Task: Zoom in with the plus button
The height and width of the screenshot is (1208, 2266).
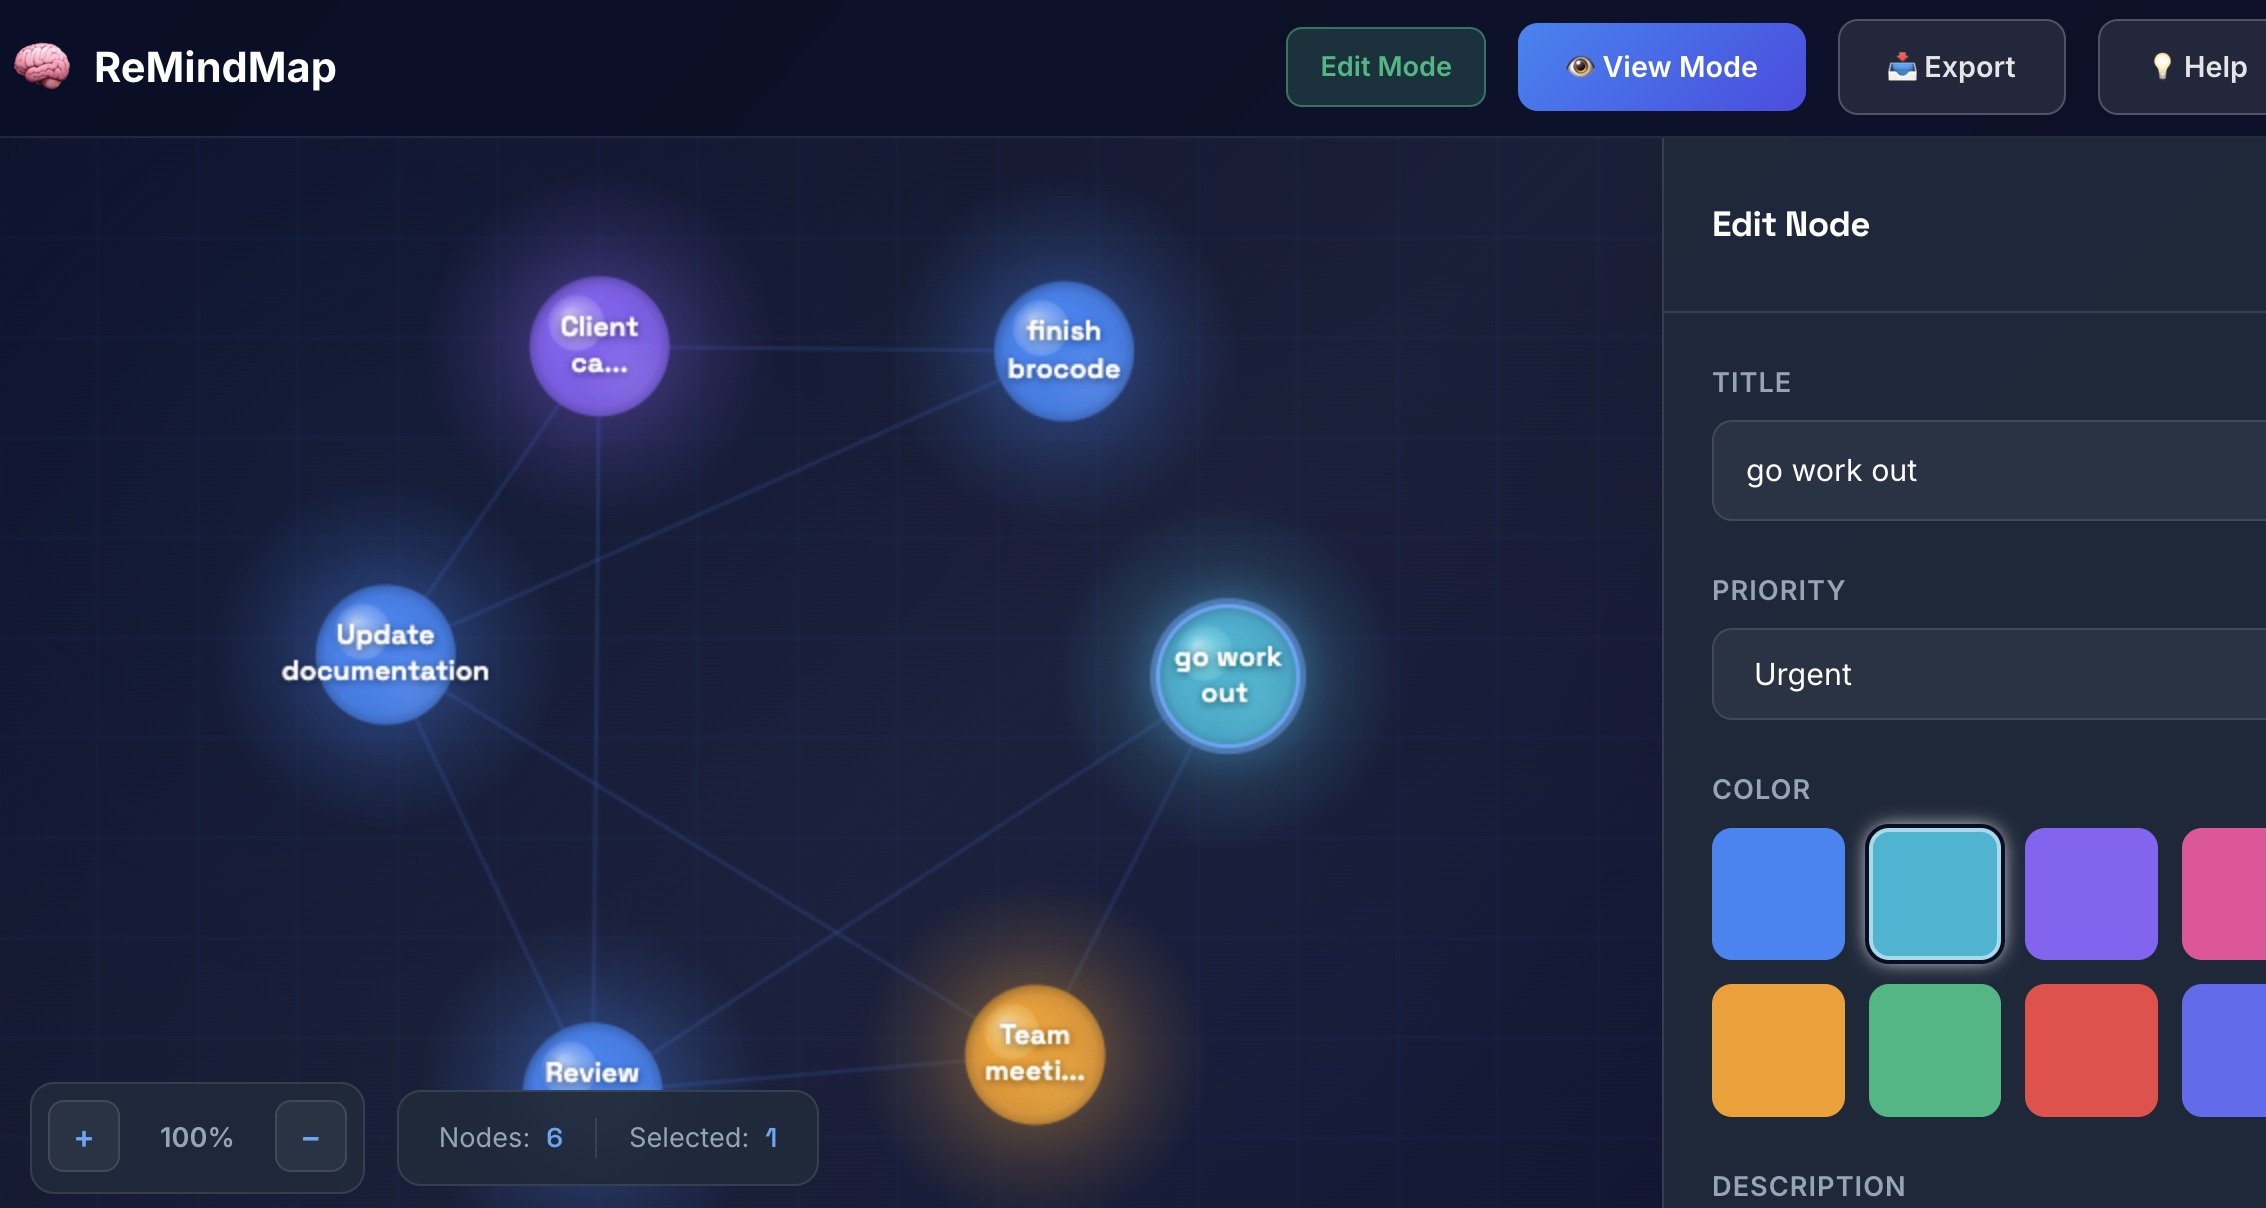Action: click(x=84, y=1137)
